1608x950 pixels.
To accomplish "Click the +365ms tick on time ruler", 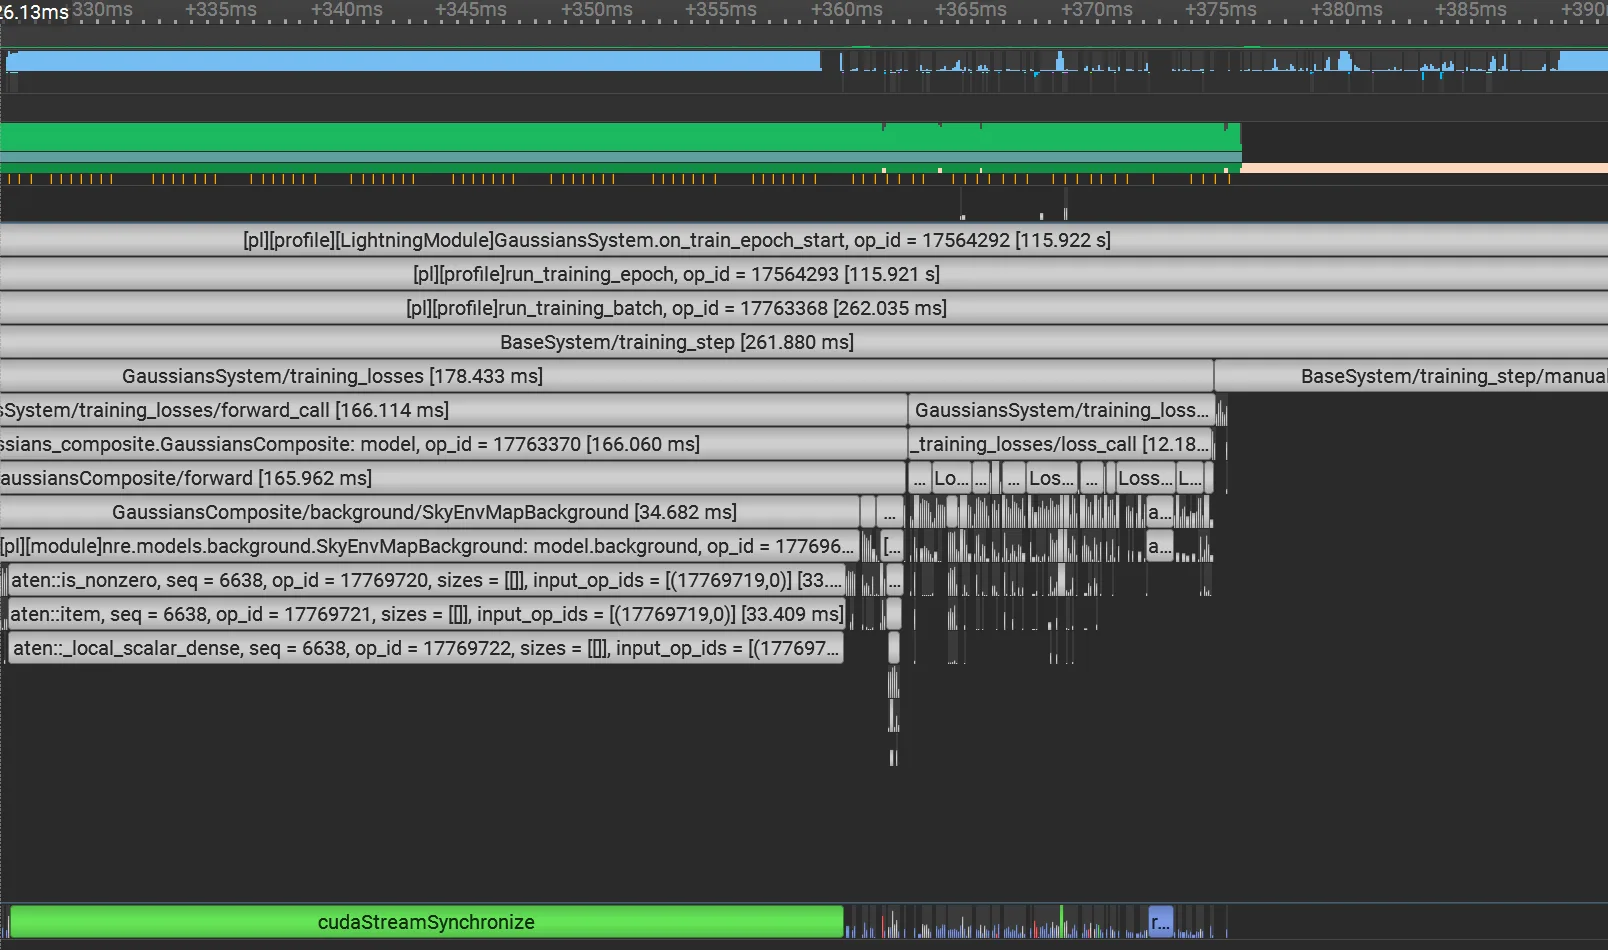I will [971, 10].
